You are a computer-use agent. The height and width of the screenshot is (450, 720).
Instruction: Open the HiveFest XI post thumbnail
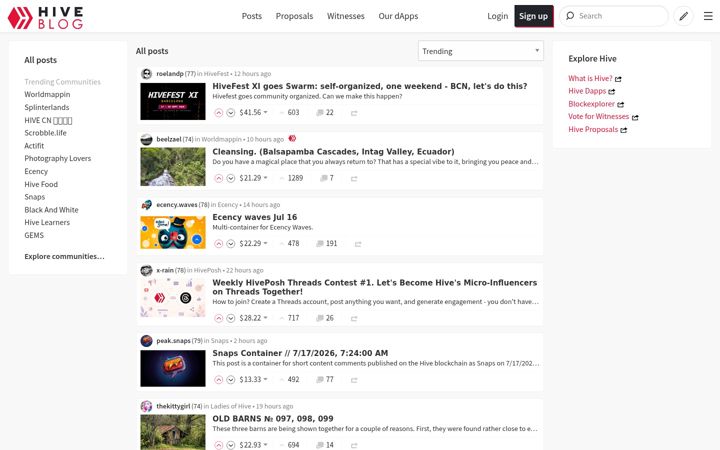coord(173,101)
